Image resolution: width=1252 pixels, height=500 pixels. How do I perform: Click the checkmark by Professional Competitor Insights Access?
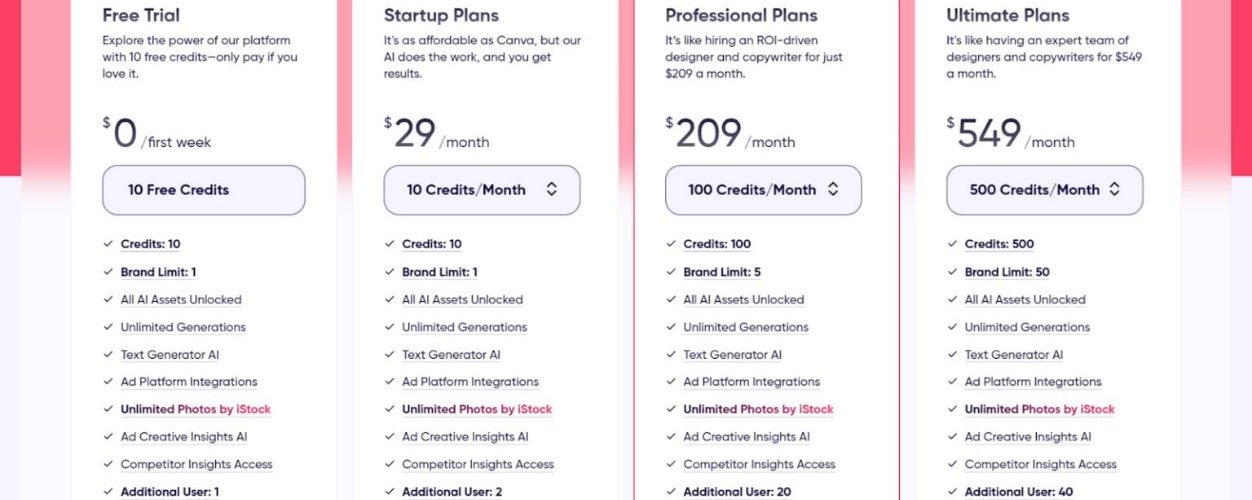(x=670, y=464)
